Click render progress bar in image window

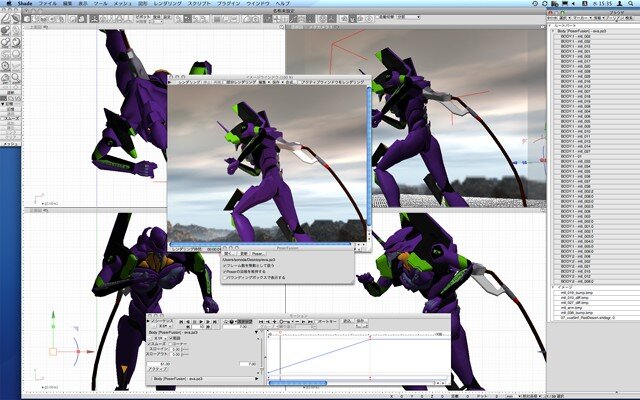point(260,244)
